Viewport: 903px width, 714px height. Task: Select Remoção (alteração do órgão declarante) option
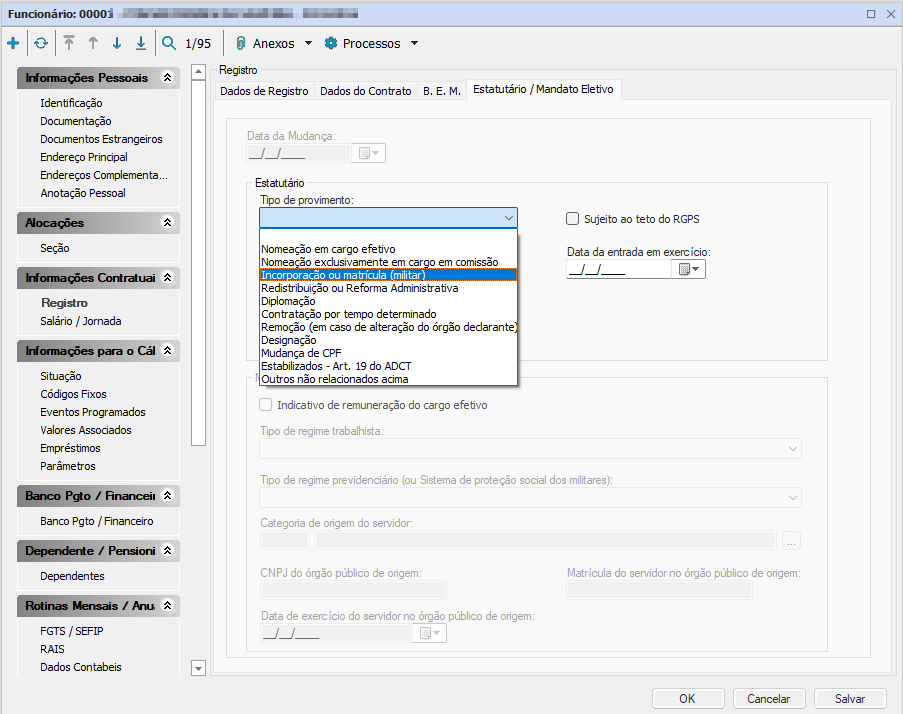click(x=389, y=327)
